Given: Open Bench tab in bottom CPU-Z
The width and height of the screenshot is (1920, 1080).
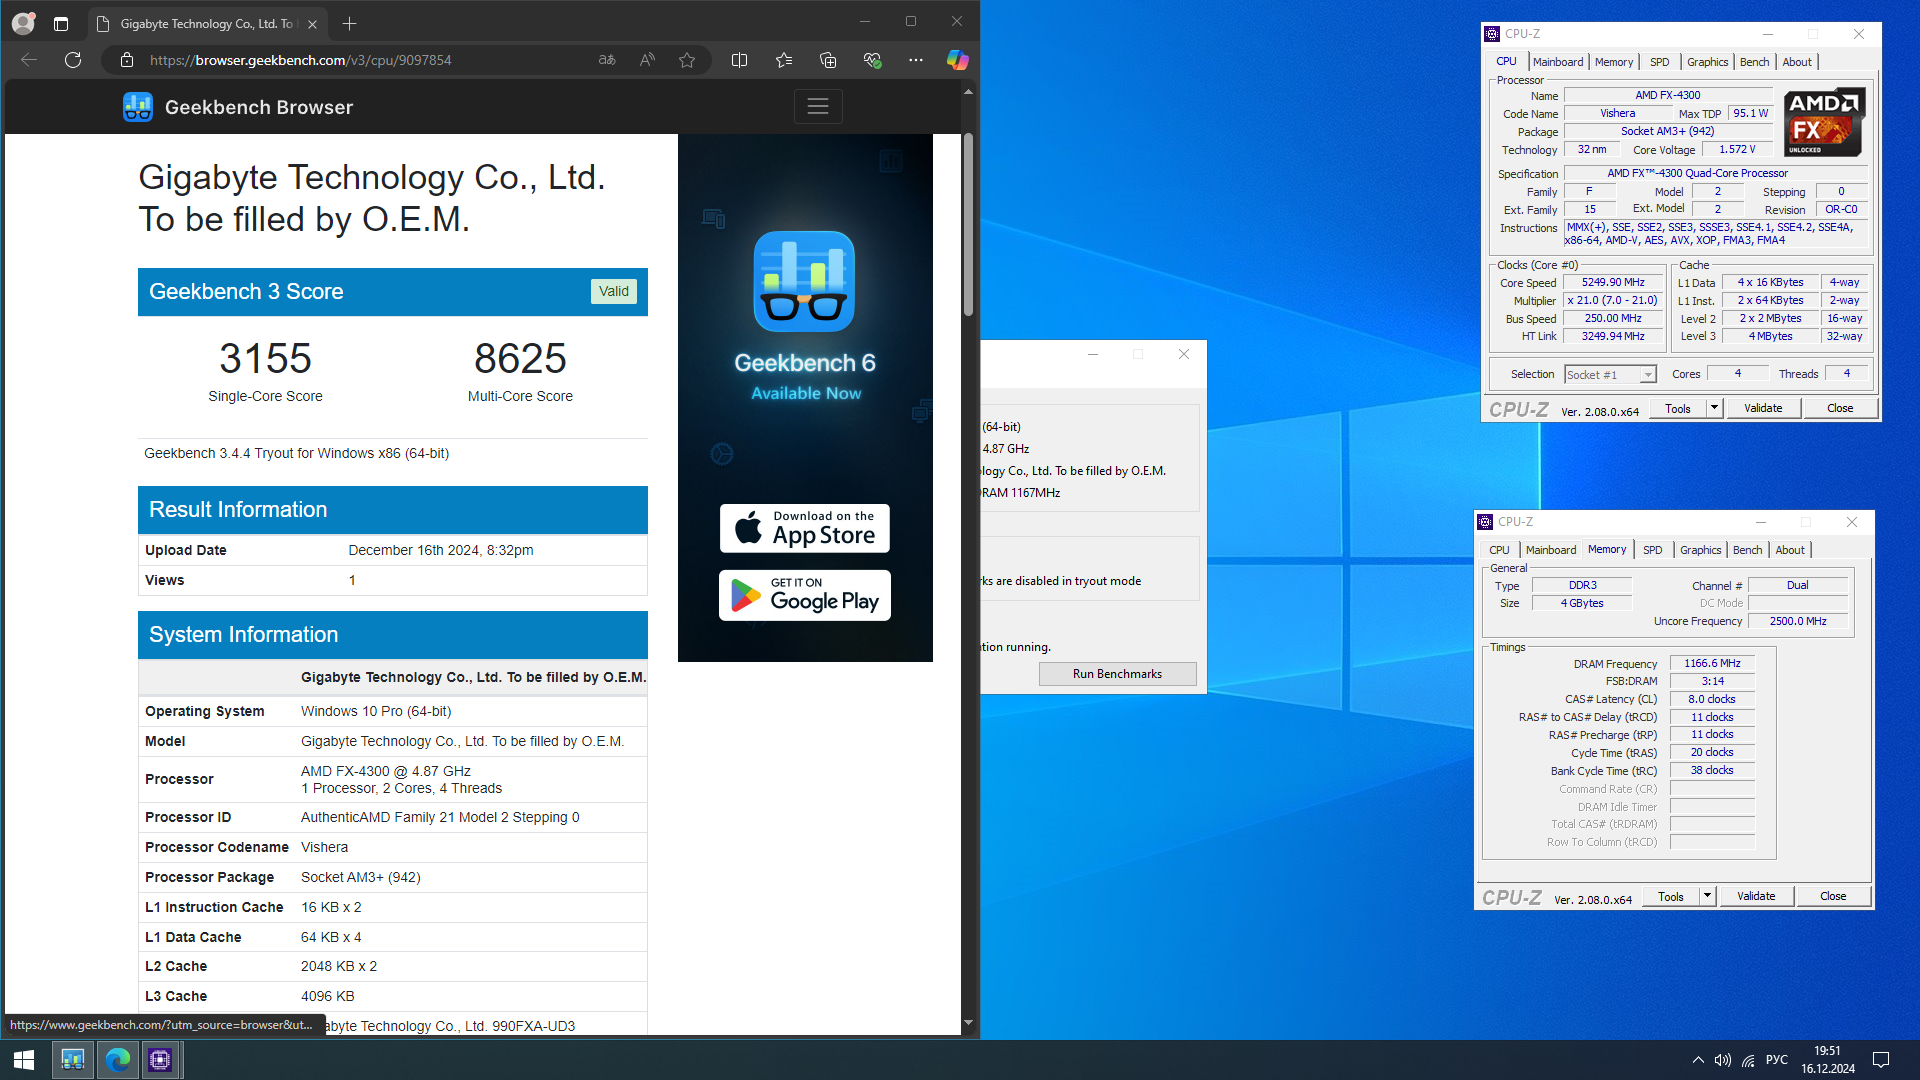Looking at the screenshot, I should point(1748,550).
